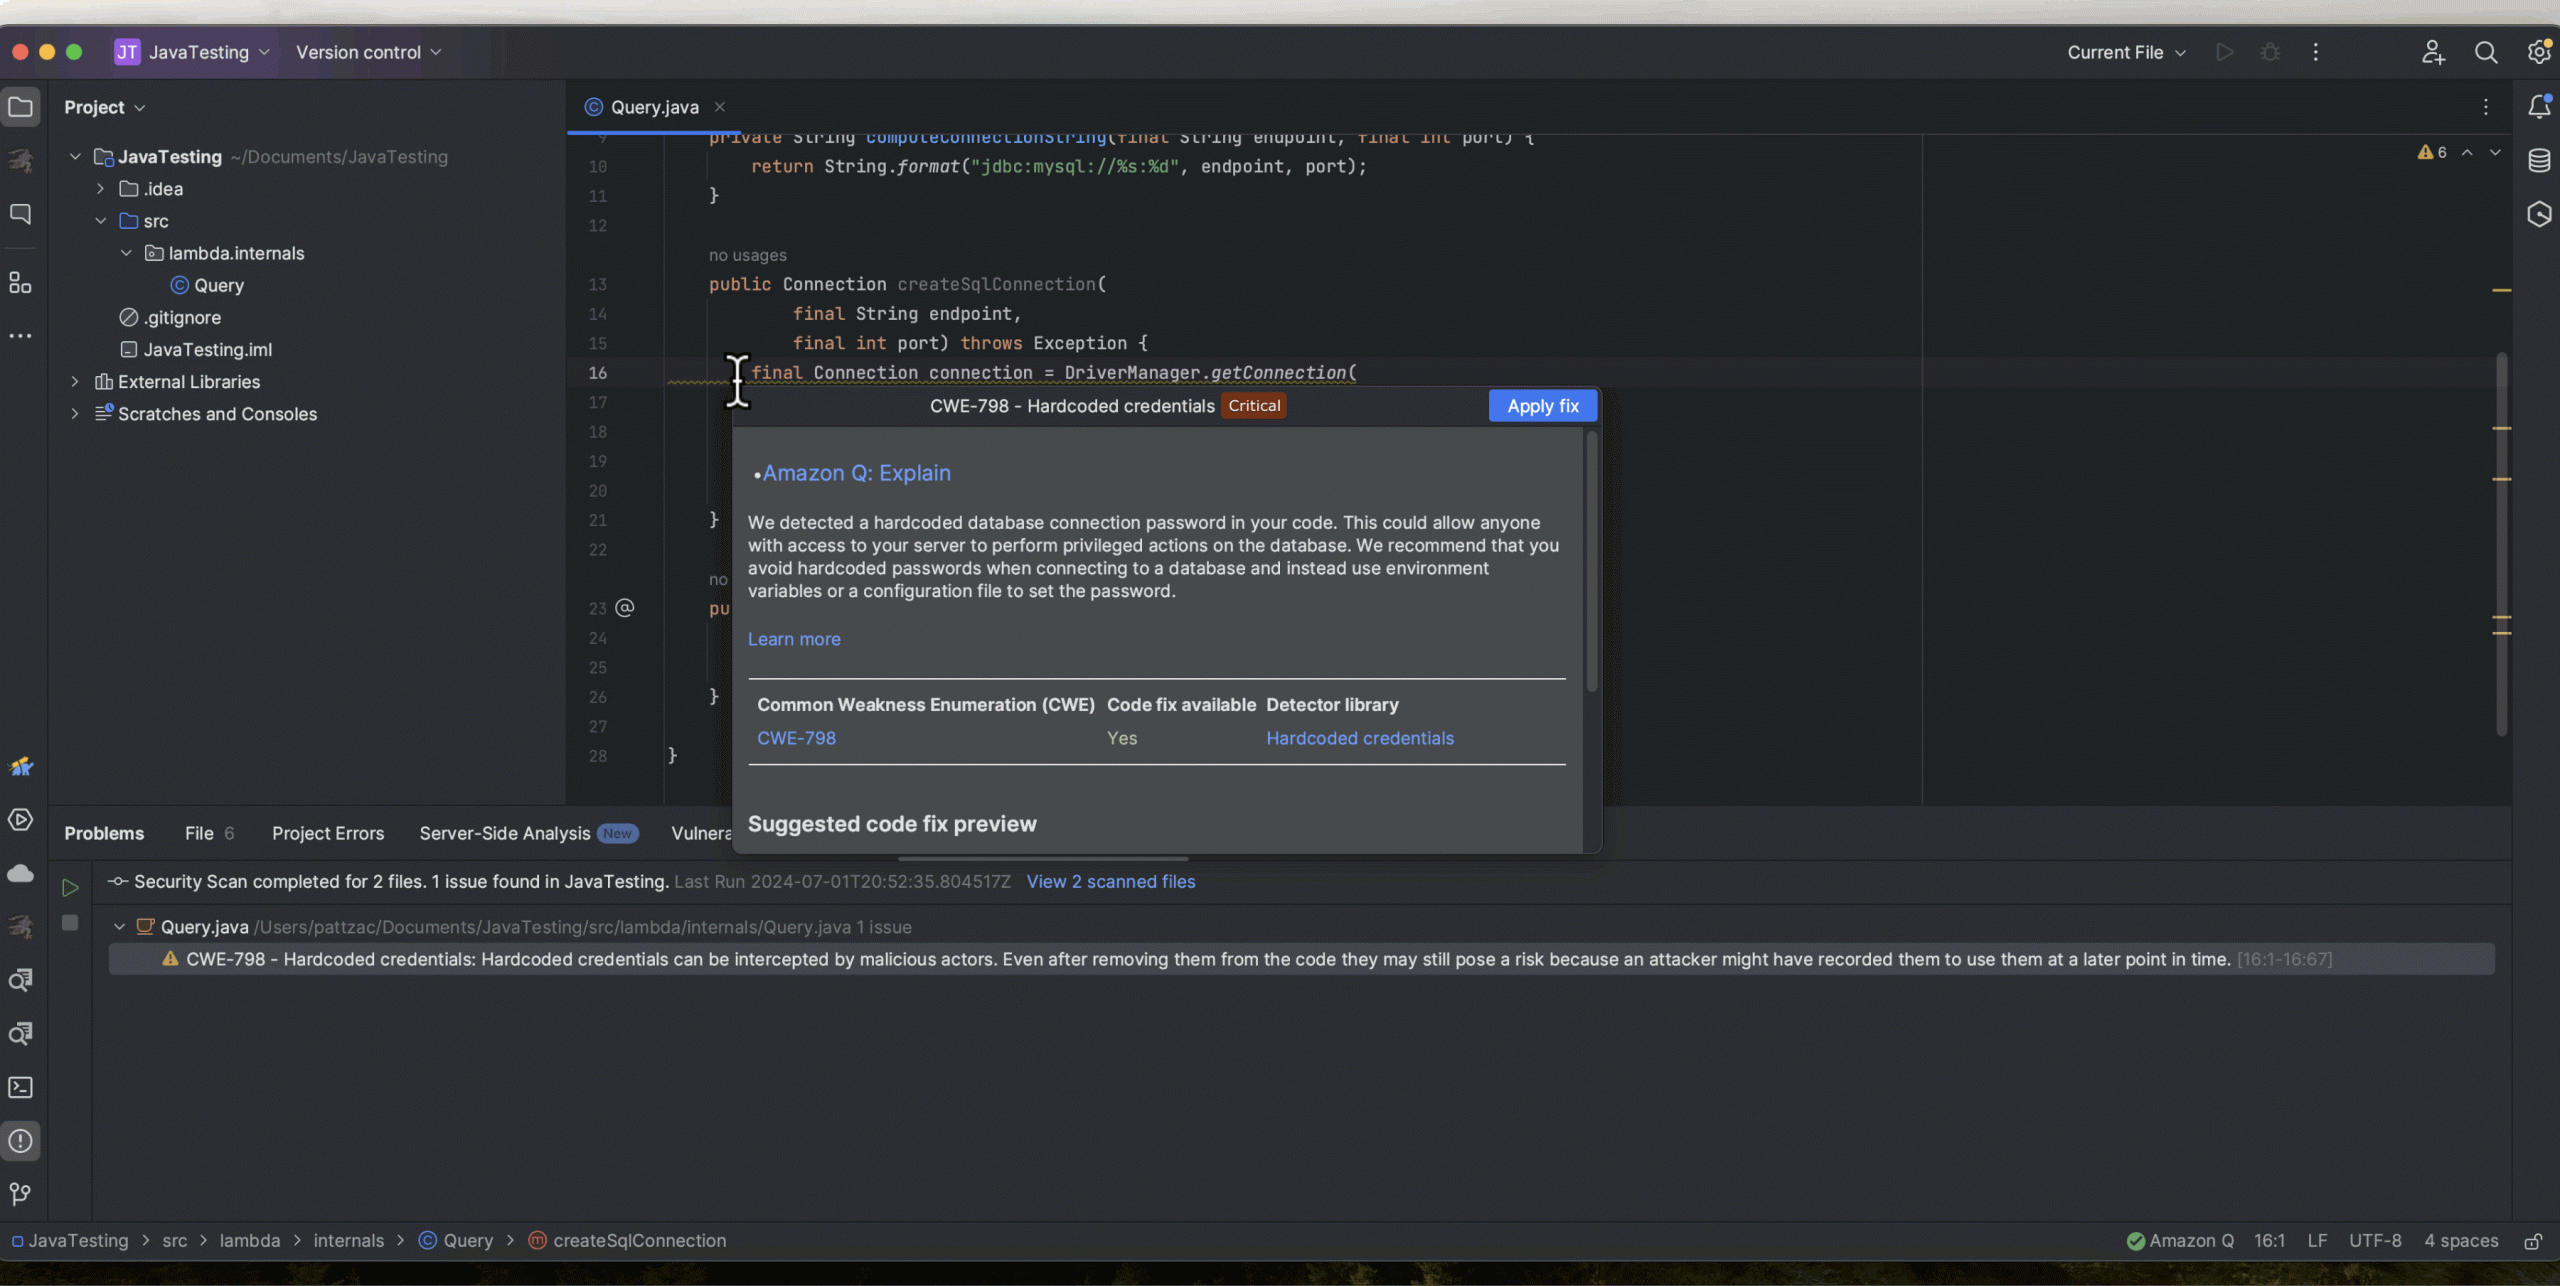
Task: Start debugging with the bug icon
Action: [2270, 52]
